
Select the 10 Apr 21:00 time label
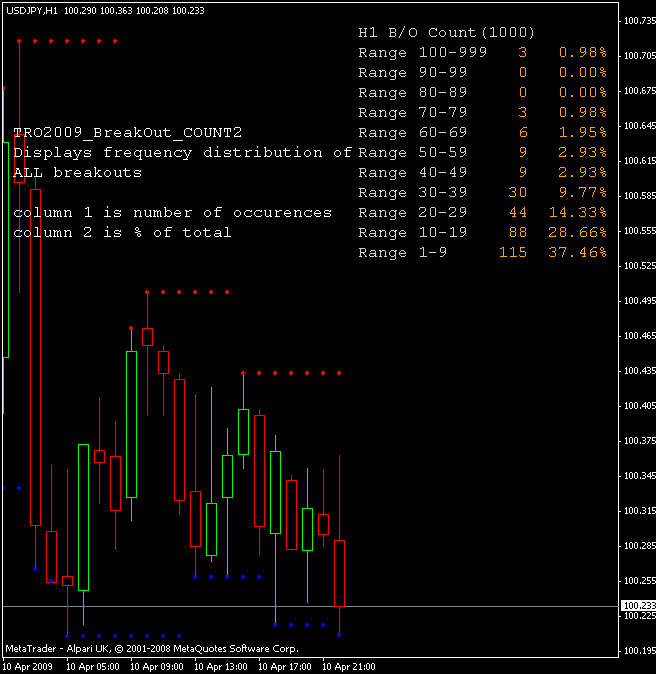pyautogui.click(x=349, y=666)
